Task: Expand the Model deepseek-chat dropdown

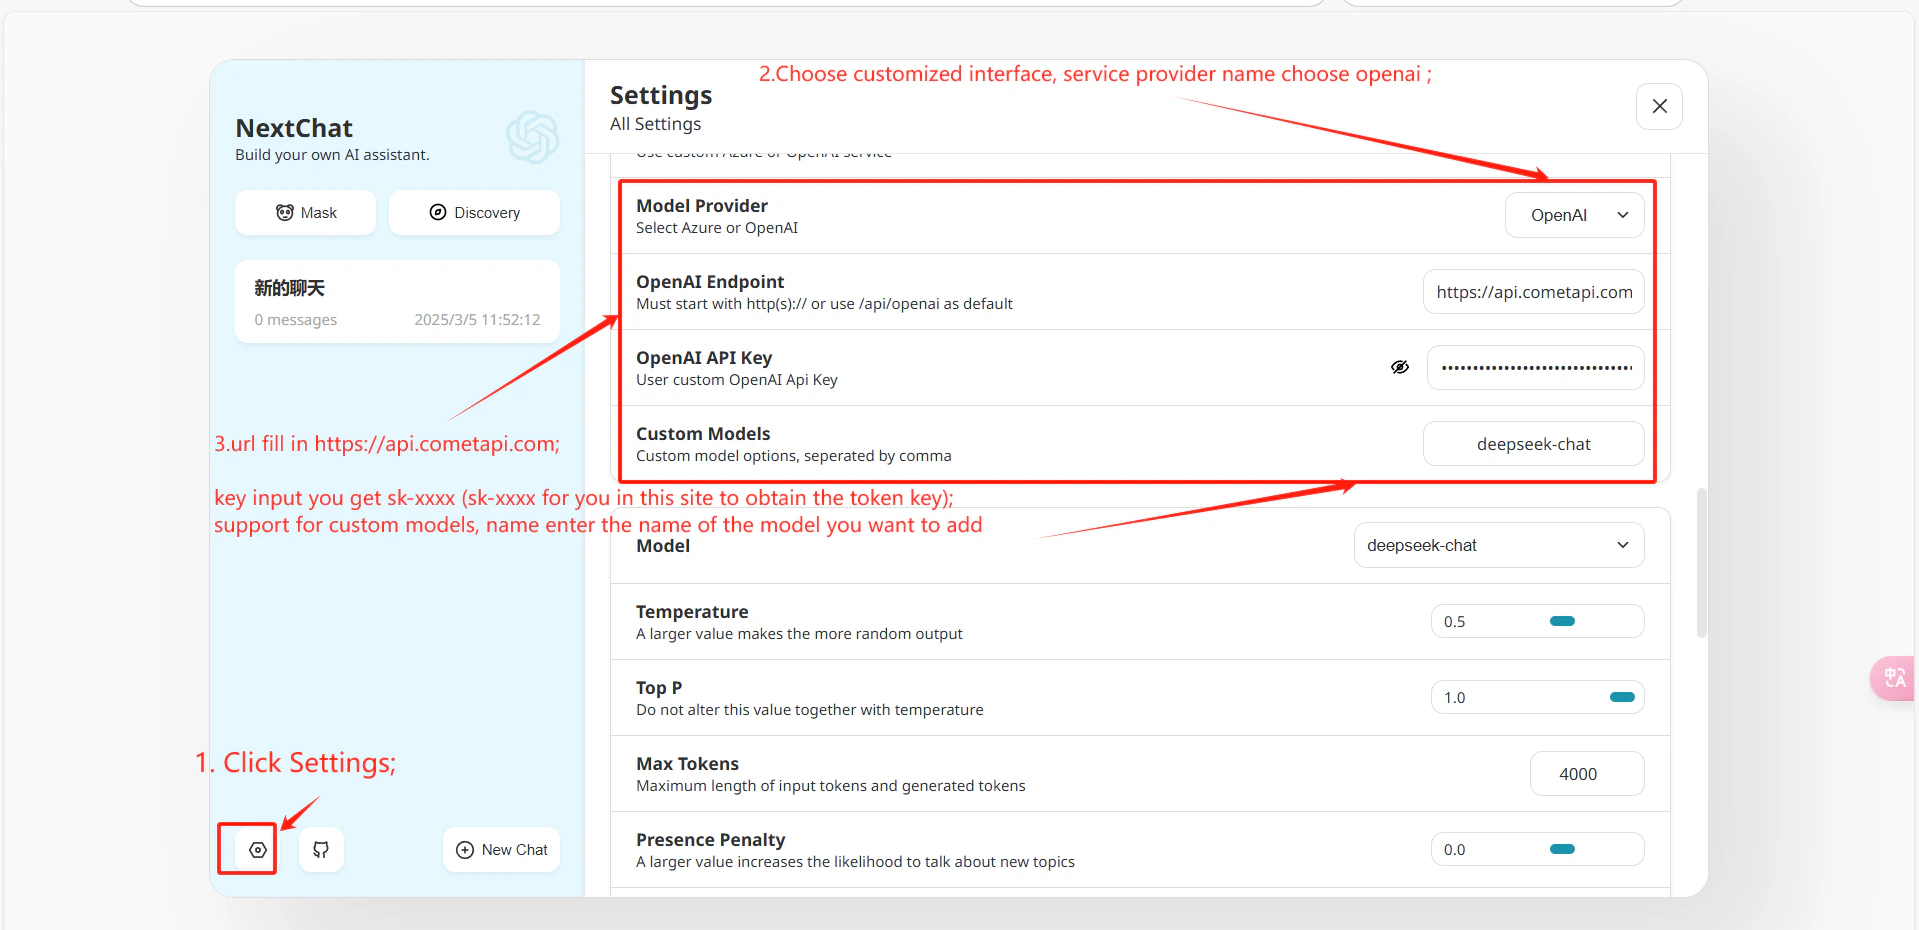Action: [x=1499, y=545]
